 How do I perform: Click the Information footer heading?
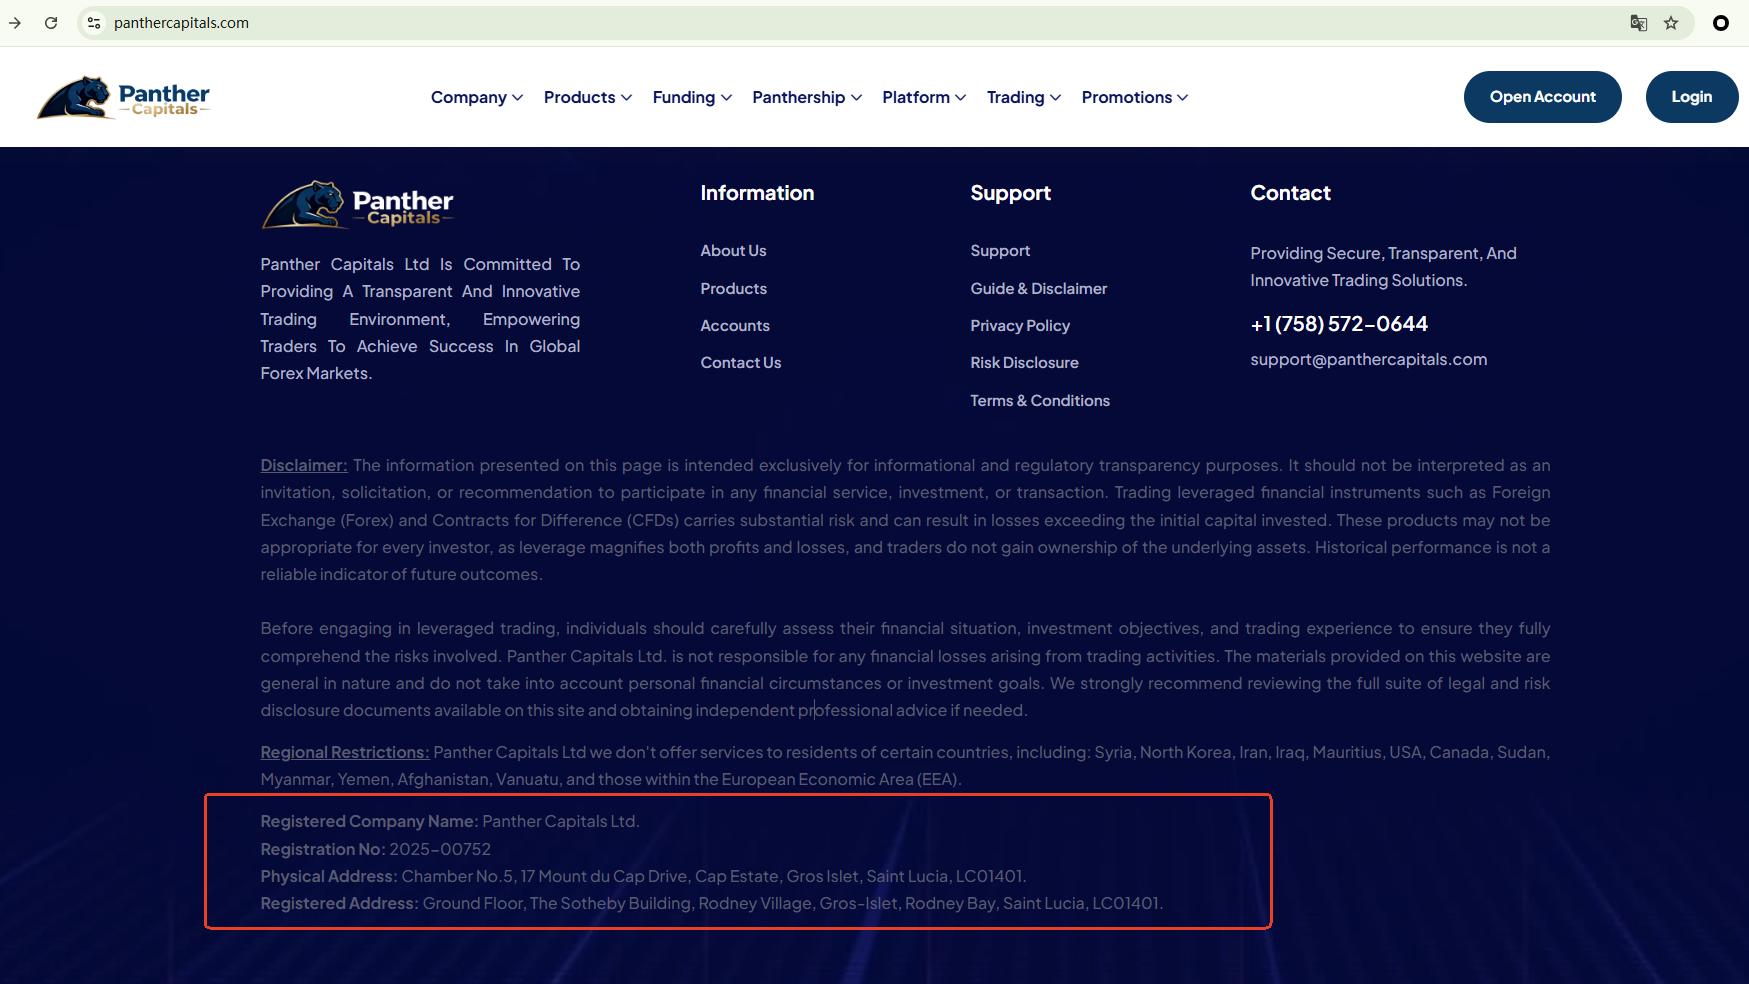[757, 193]
